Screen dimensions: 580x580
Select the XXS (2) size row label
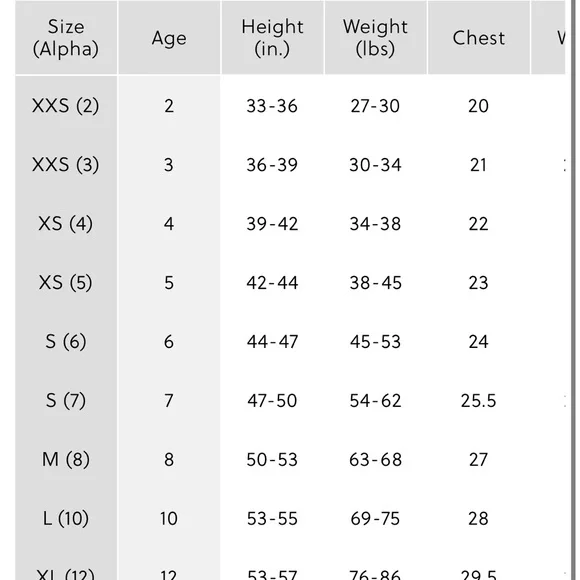pos(65,106)
